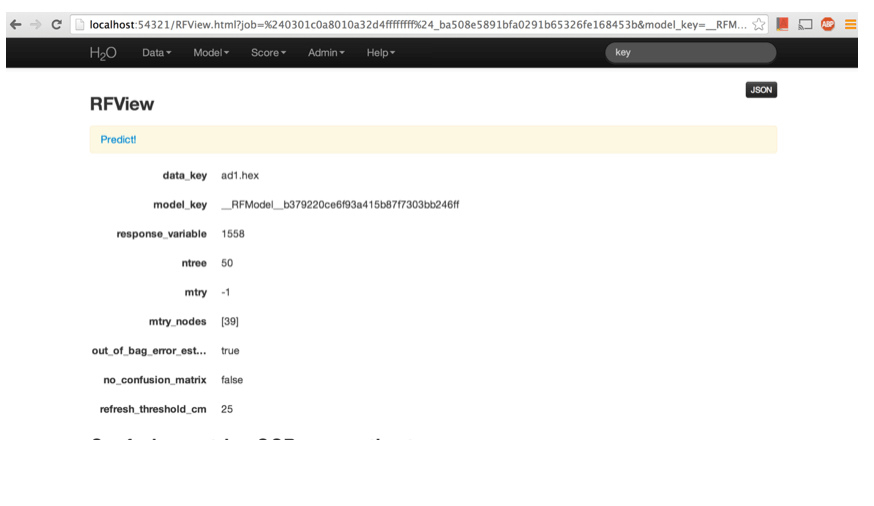Click the RFModel model key value
The image size is (874, 506).
point(340,204)
